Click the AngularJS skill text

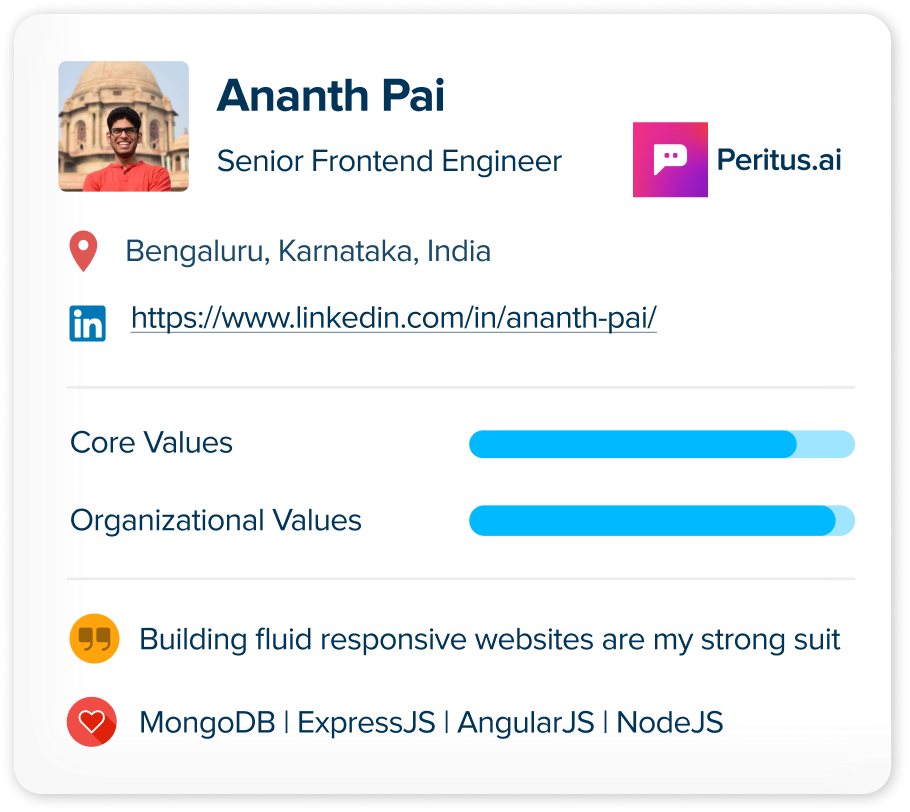point(526,723)
